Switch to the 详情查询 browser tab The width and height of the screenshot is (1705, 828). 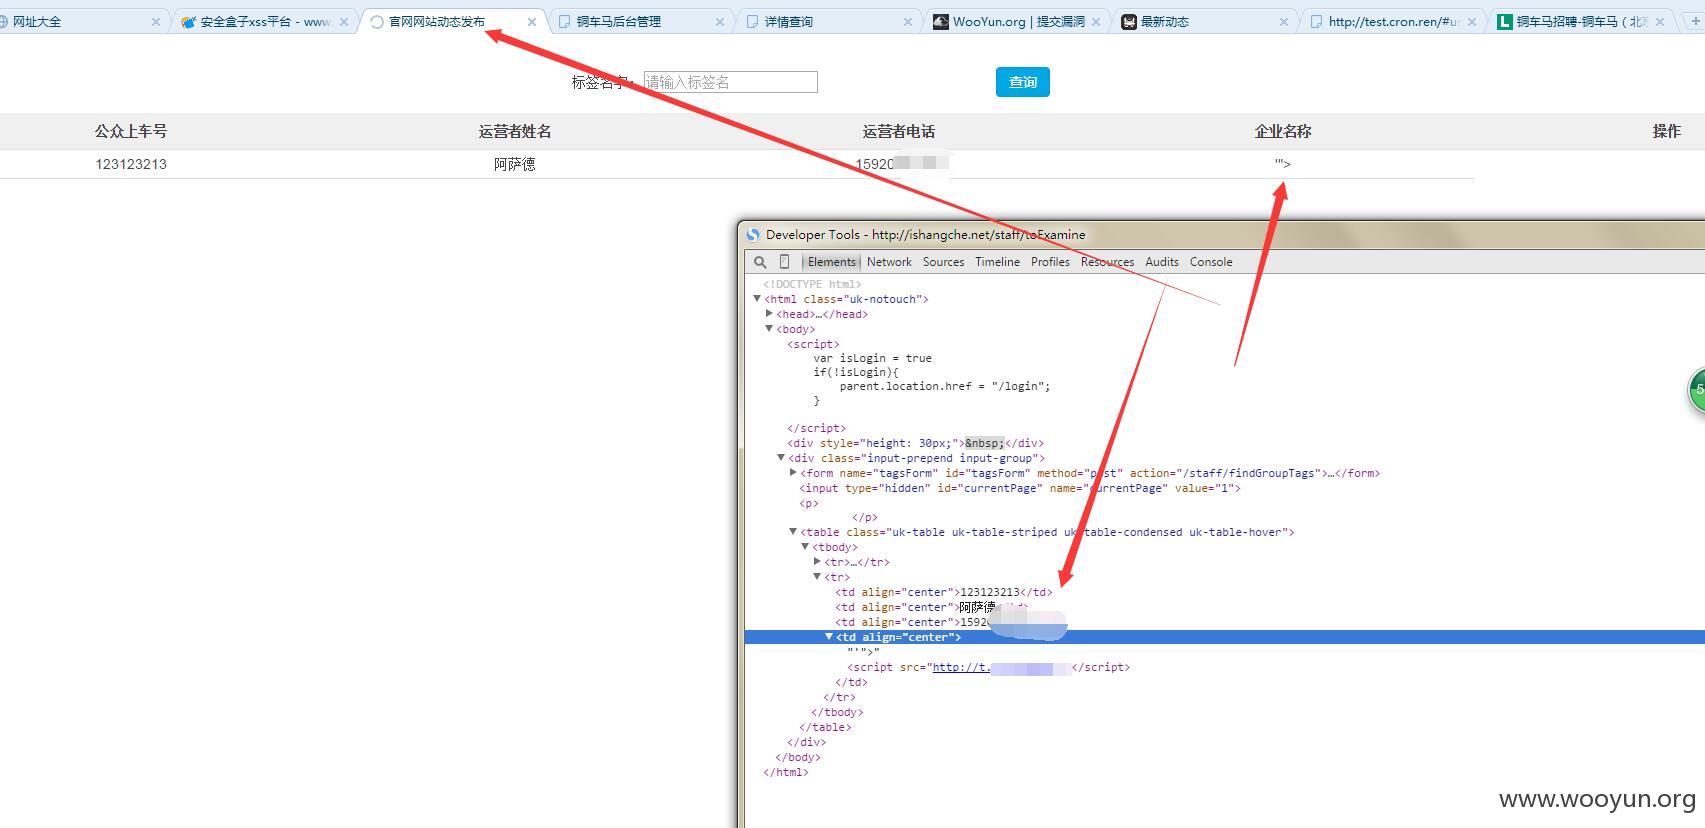tap(828, 21)
